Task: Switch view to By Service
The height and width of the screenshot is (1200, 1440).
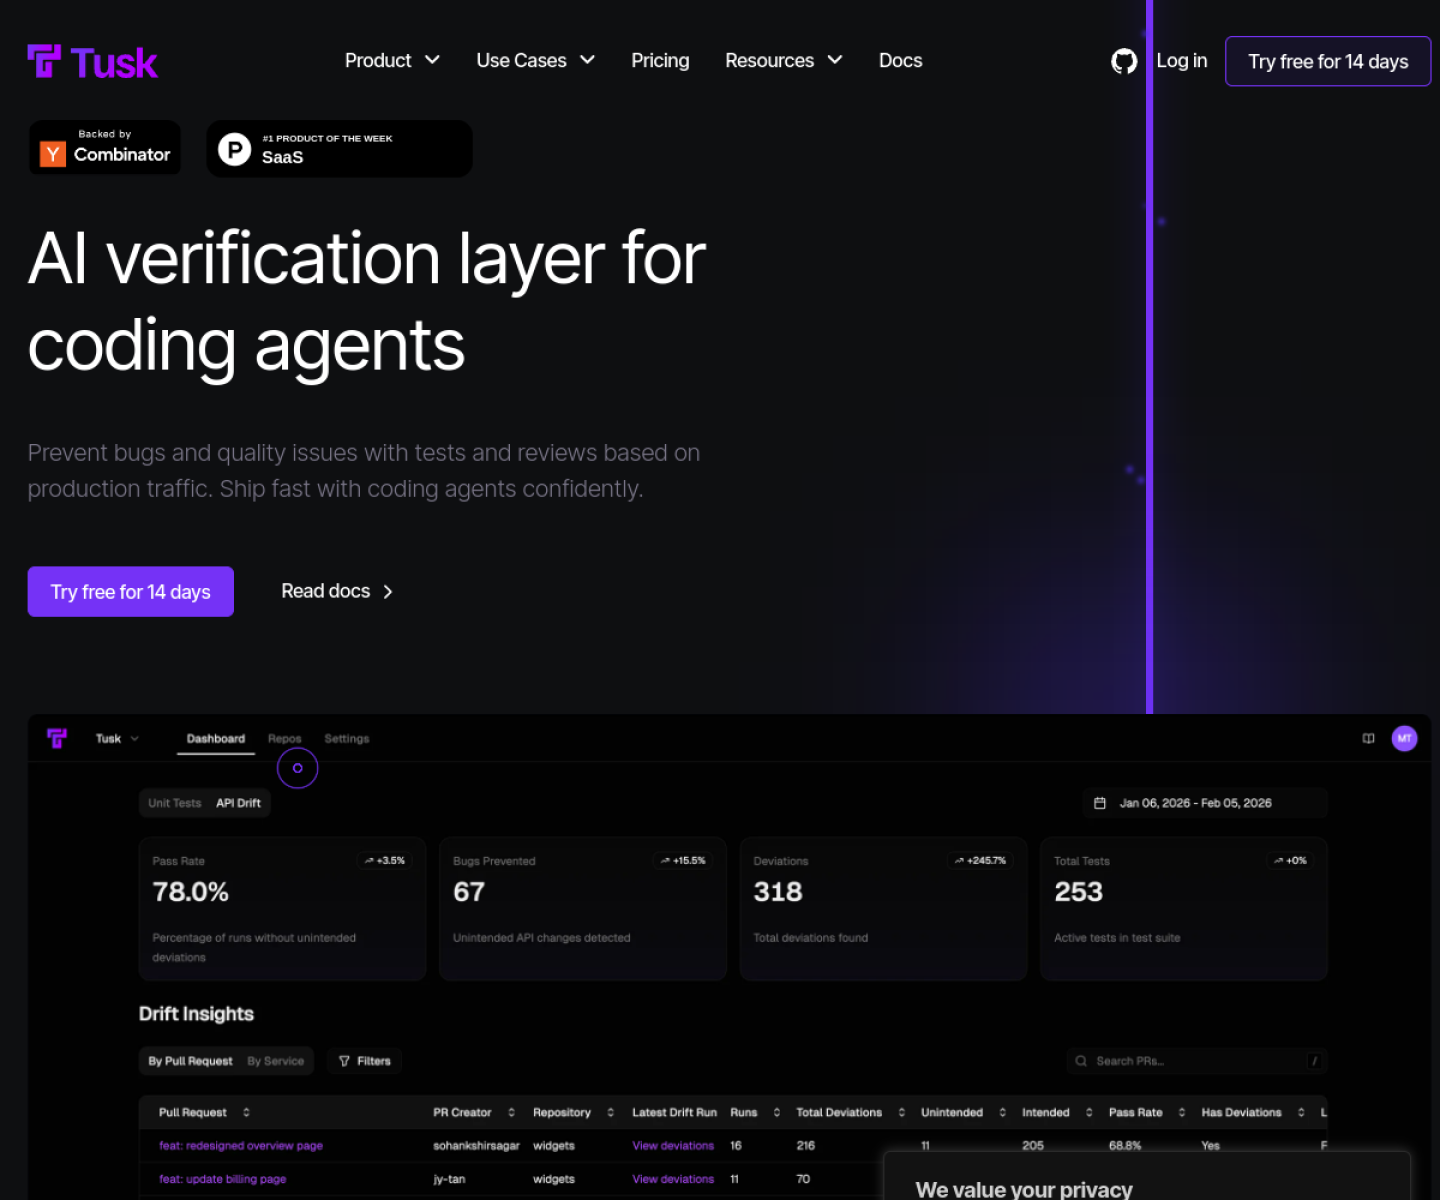Action: 276,1061
